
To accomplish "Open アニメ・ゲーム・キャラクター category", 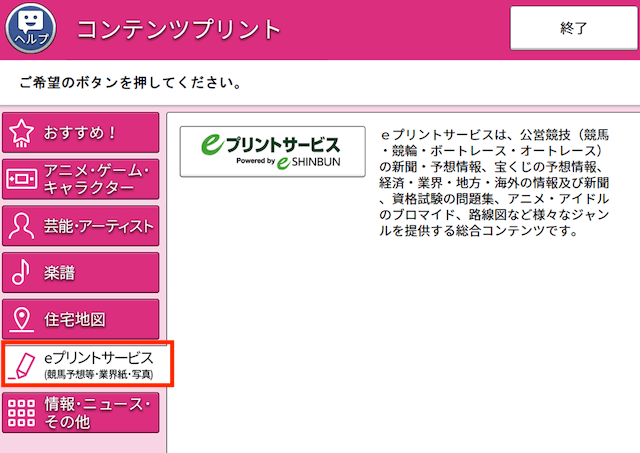I will pyautogui.click(x=80, y=179).
